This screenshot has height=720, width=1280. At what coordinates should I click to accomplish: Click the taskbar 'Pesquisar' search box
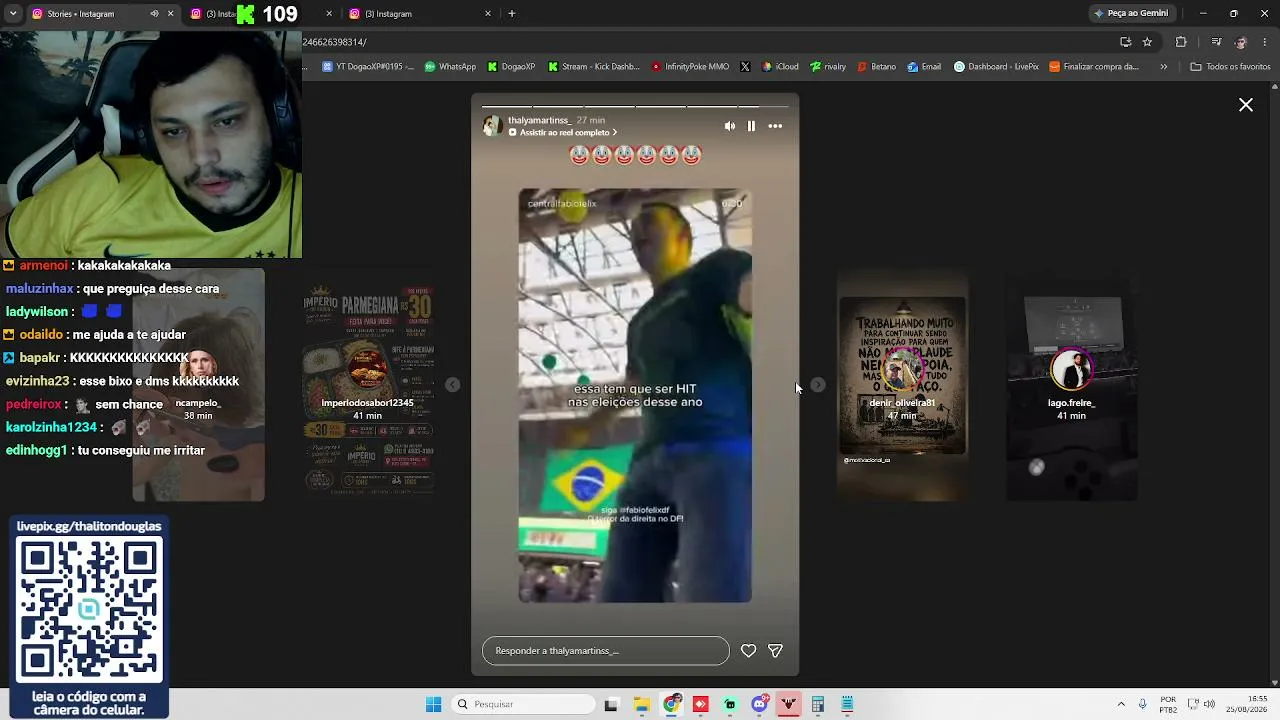521,705
